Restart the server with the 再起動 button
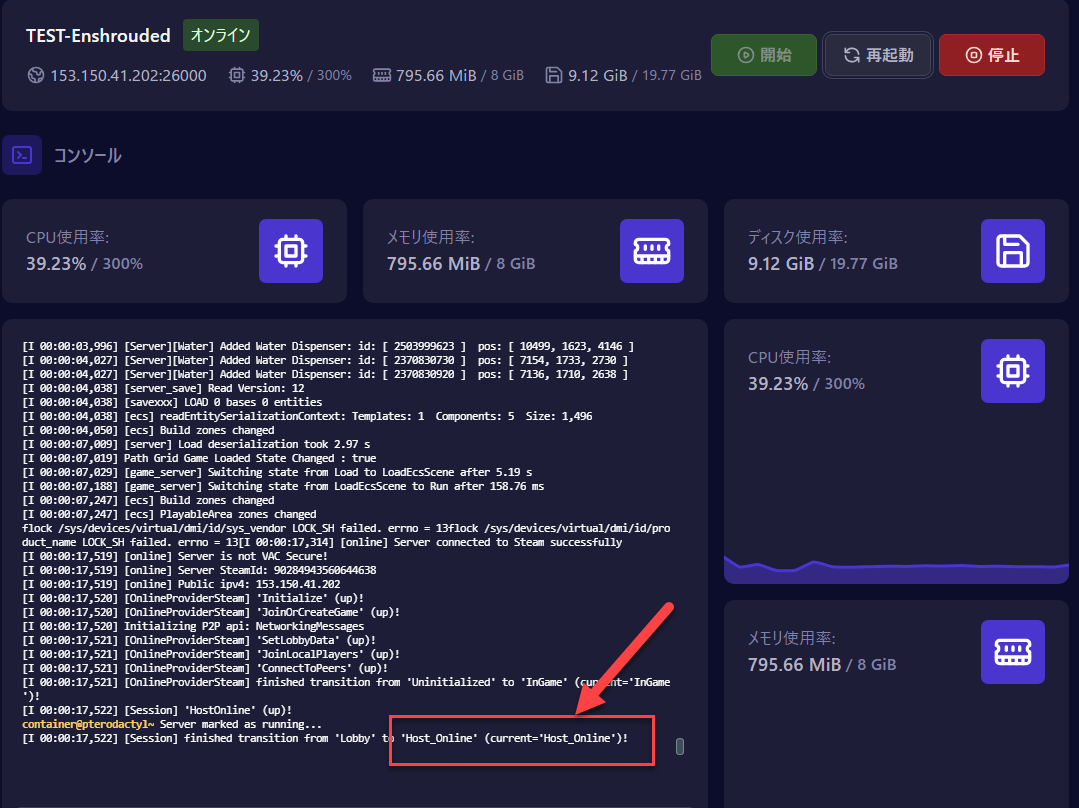The width and height of the screenshot is (1079, 808). tap(878, 55)
